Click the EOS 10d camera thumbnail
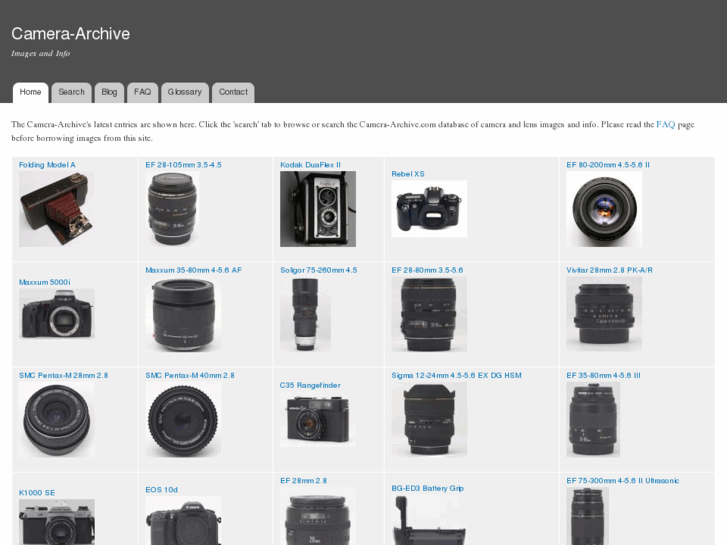727x545 pixels. (183, 520)
